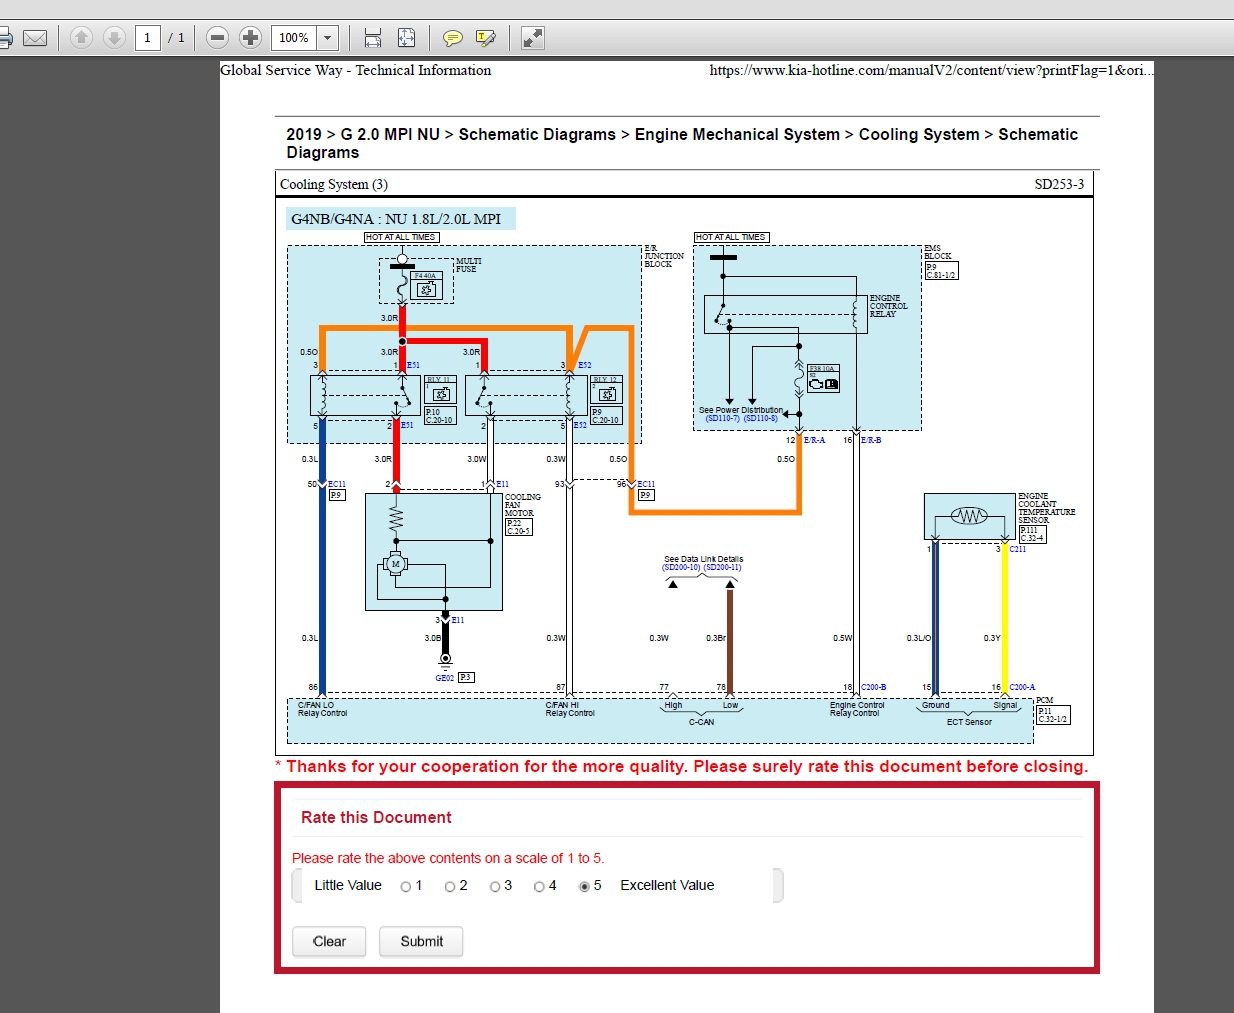Click the Clear button
Screen dimensions: 1234x1013
[329, 941]
